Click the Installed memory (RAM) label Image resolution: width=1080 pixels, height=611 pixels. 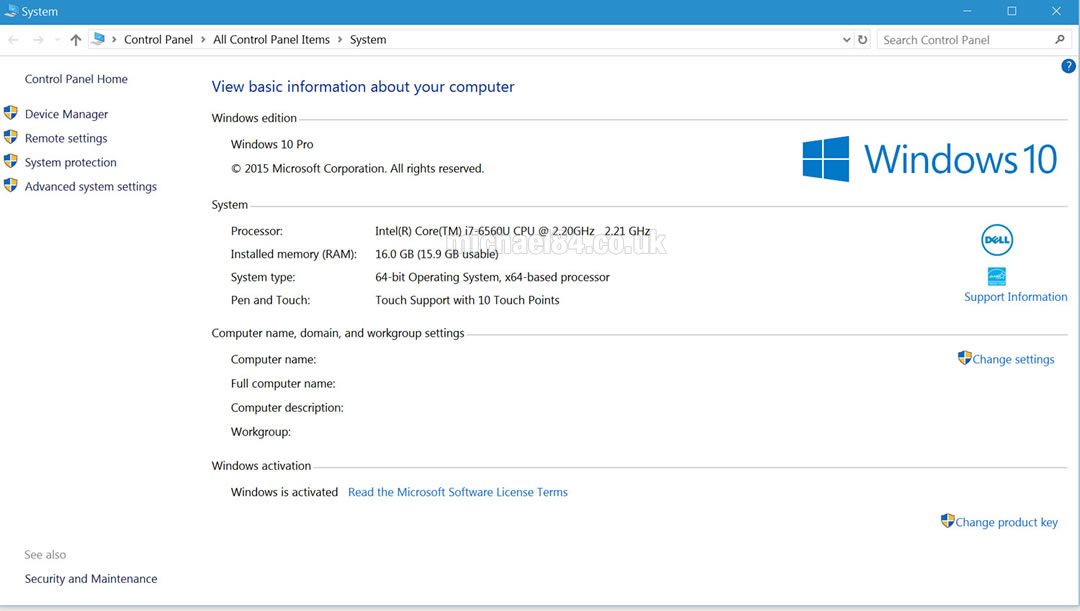294,254
